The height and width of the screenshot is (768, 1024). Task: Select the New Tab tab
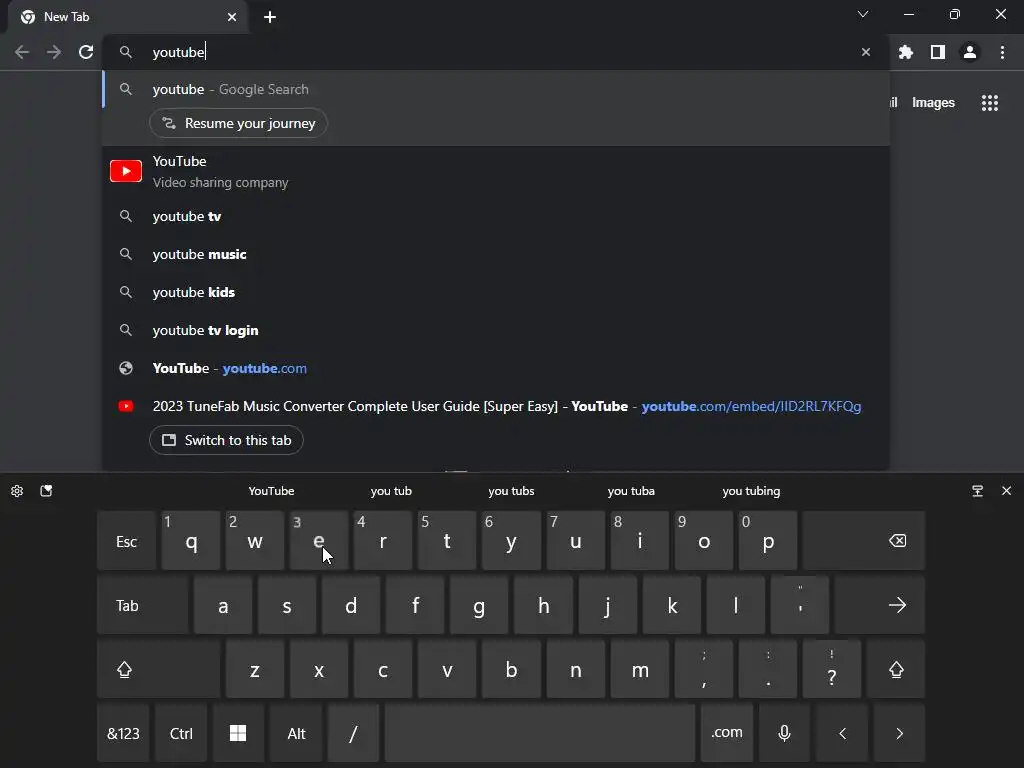(127, 17)
